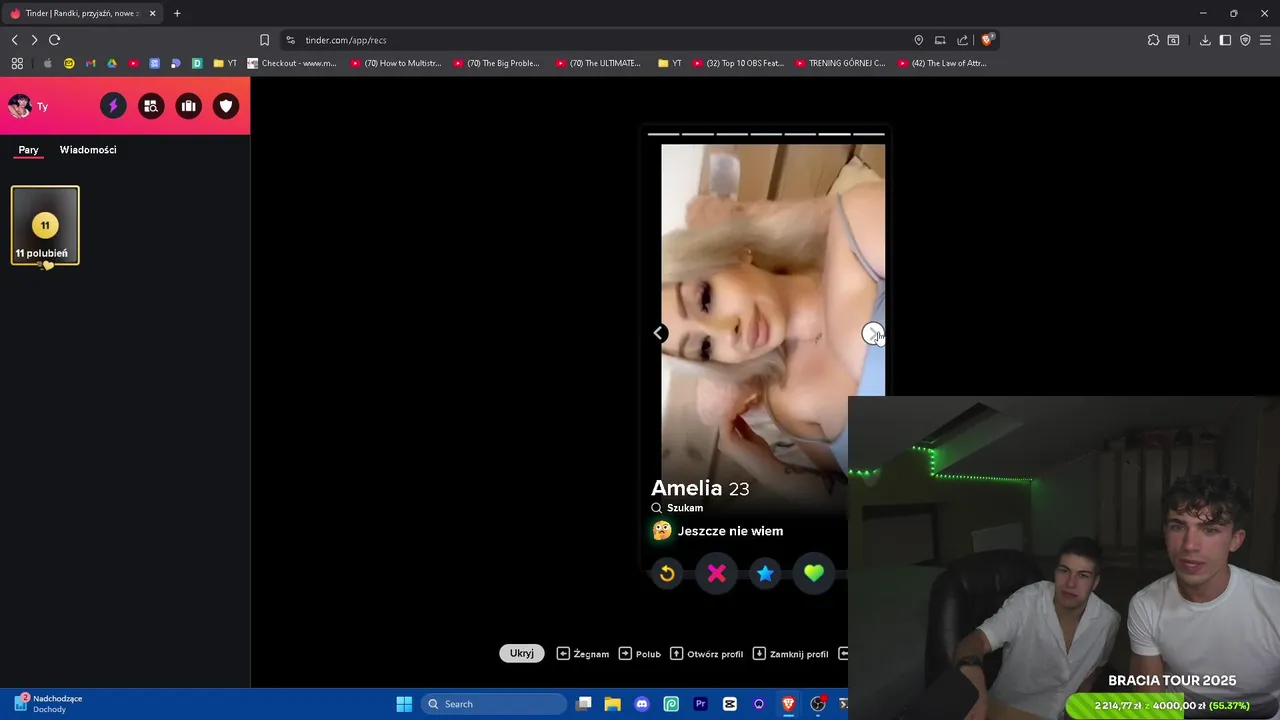Open Discord from the taskbar

pos(642,704)
